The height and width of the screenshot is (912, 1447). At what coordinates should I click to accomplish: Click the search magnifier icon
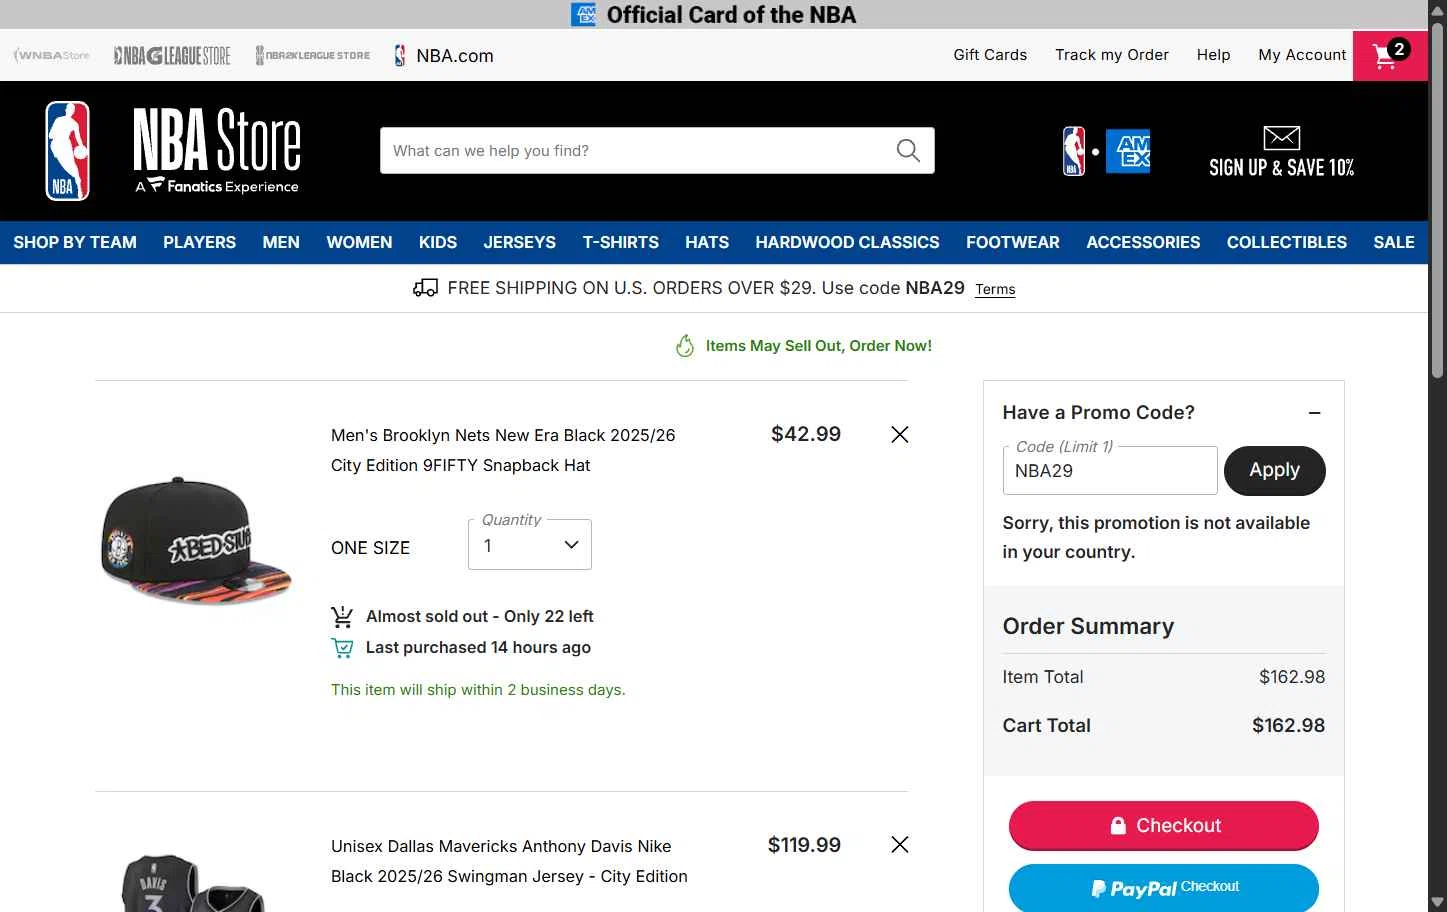[x=908, y=150]
